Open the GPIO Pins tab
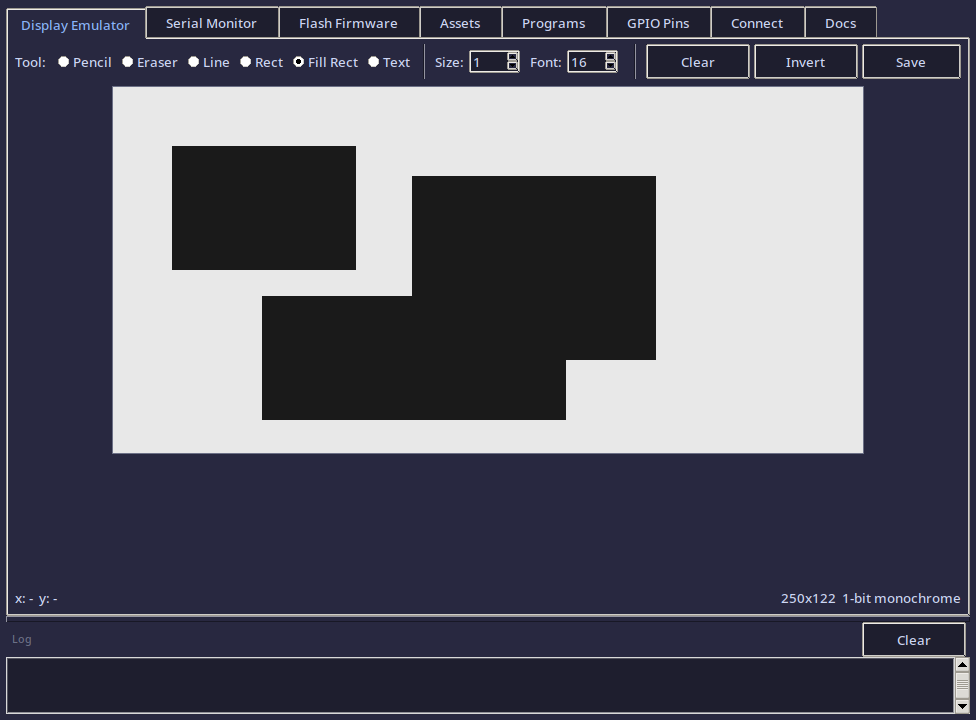The image size is (976, 720). click(x=658, y=22)
